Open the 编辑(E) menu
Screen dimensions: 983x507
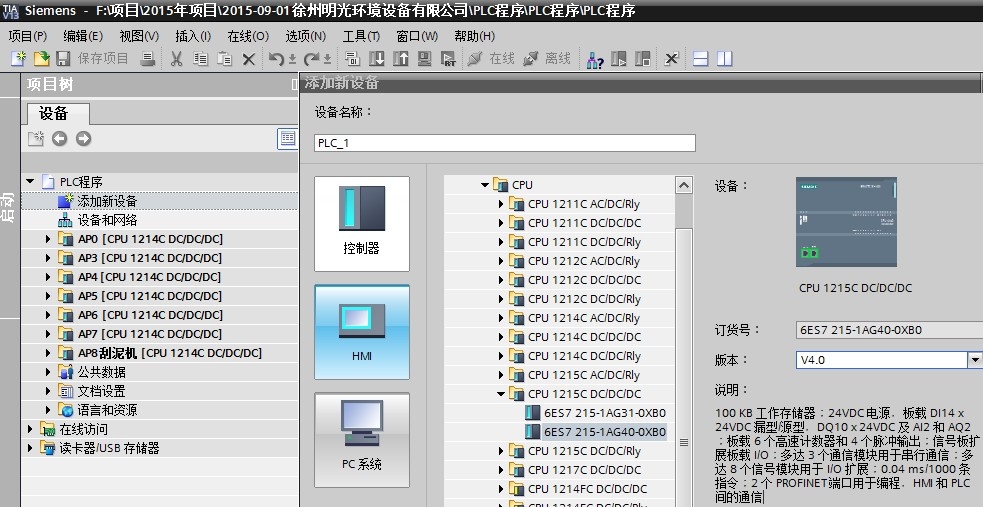click(83, 36)
